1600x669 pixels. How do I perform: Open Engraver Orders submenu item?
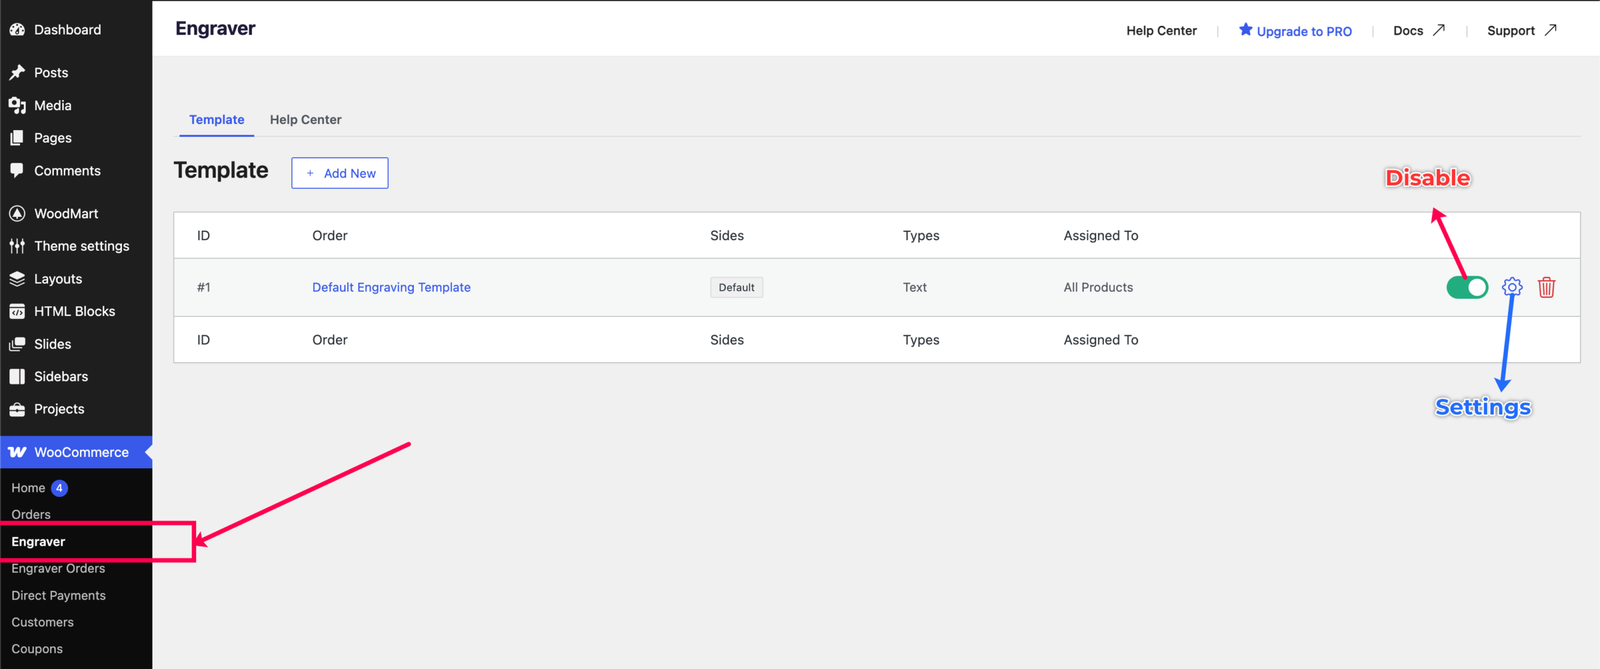58,568
